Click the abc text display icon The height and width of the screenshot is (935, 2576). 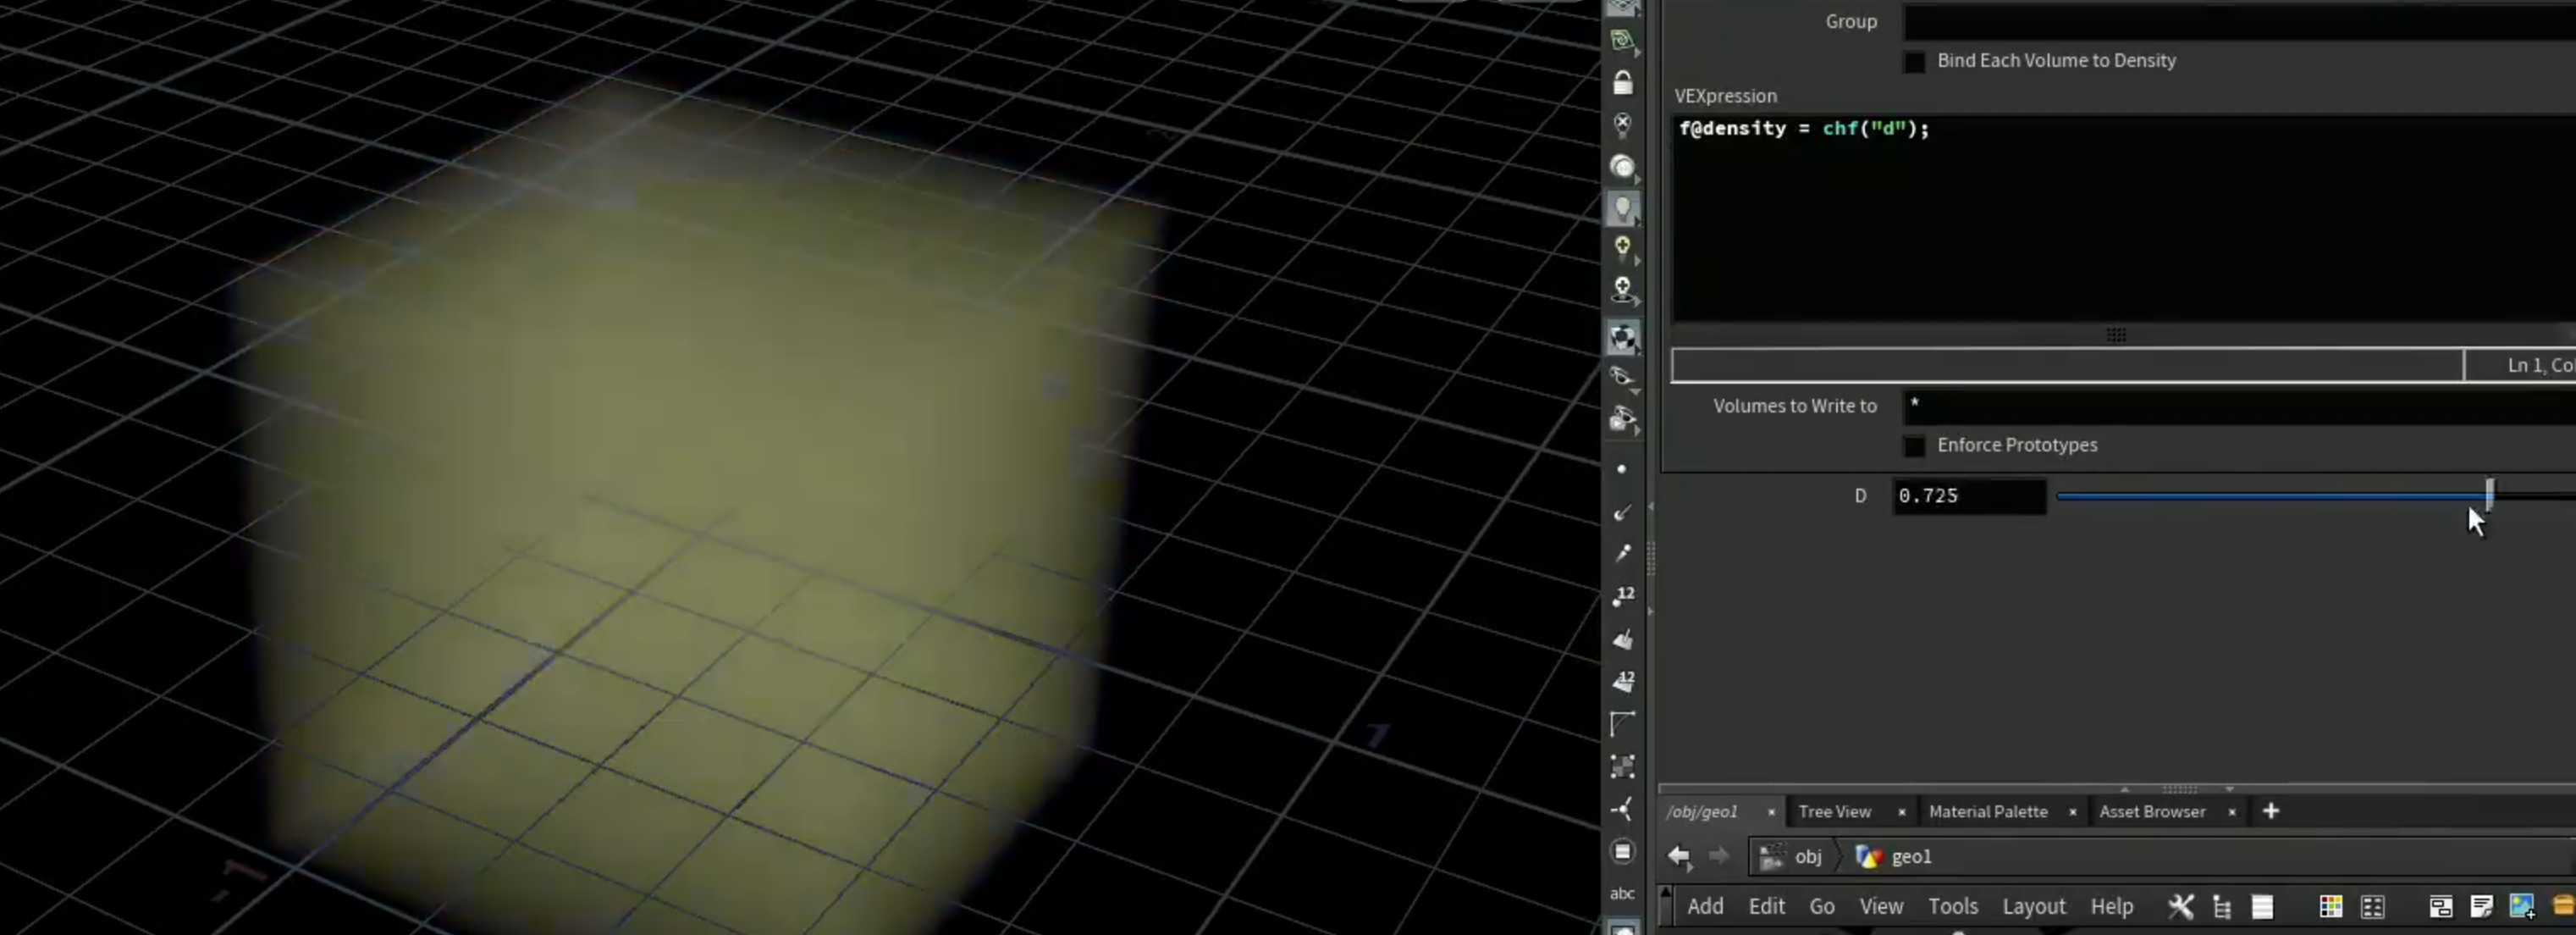pos(1622,893)
